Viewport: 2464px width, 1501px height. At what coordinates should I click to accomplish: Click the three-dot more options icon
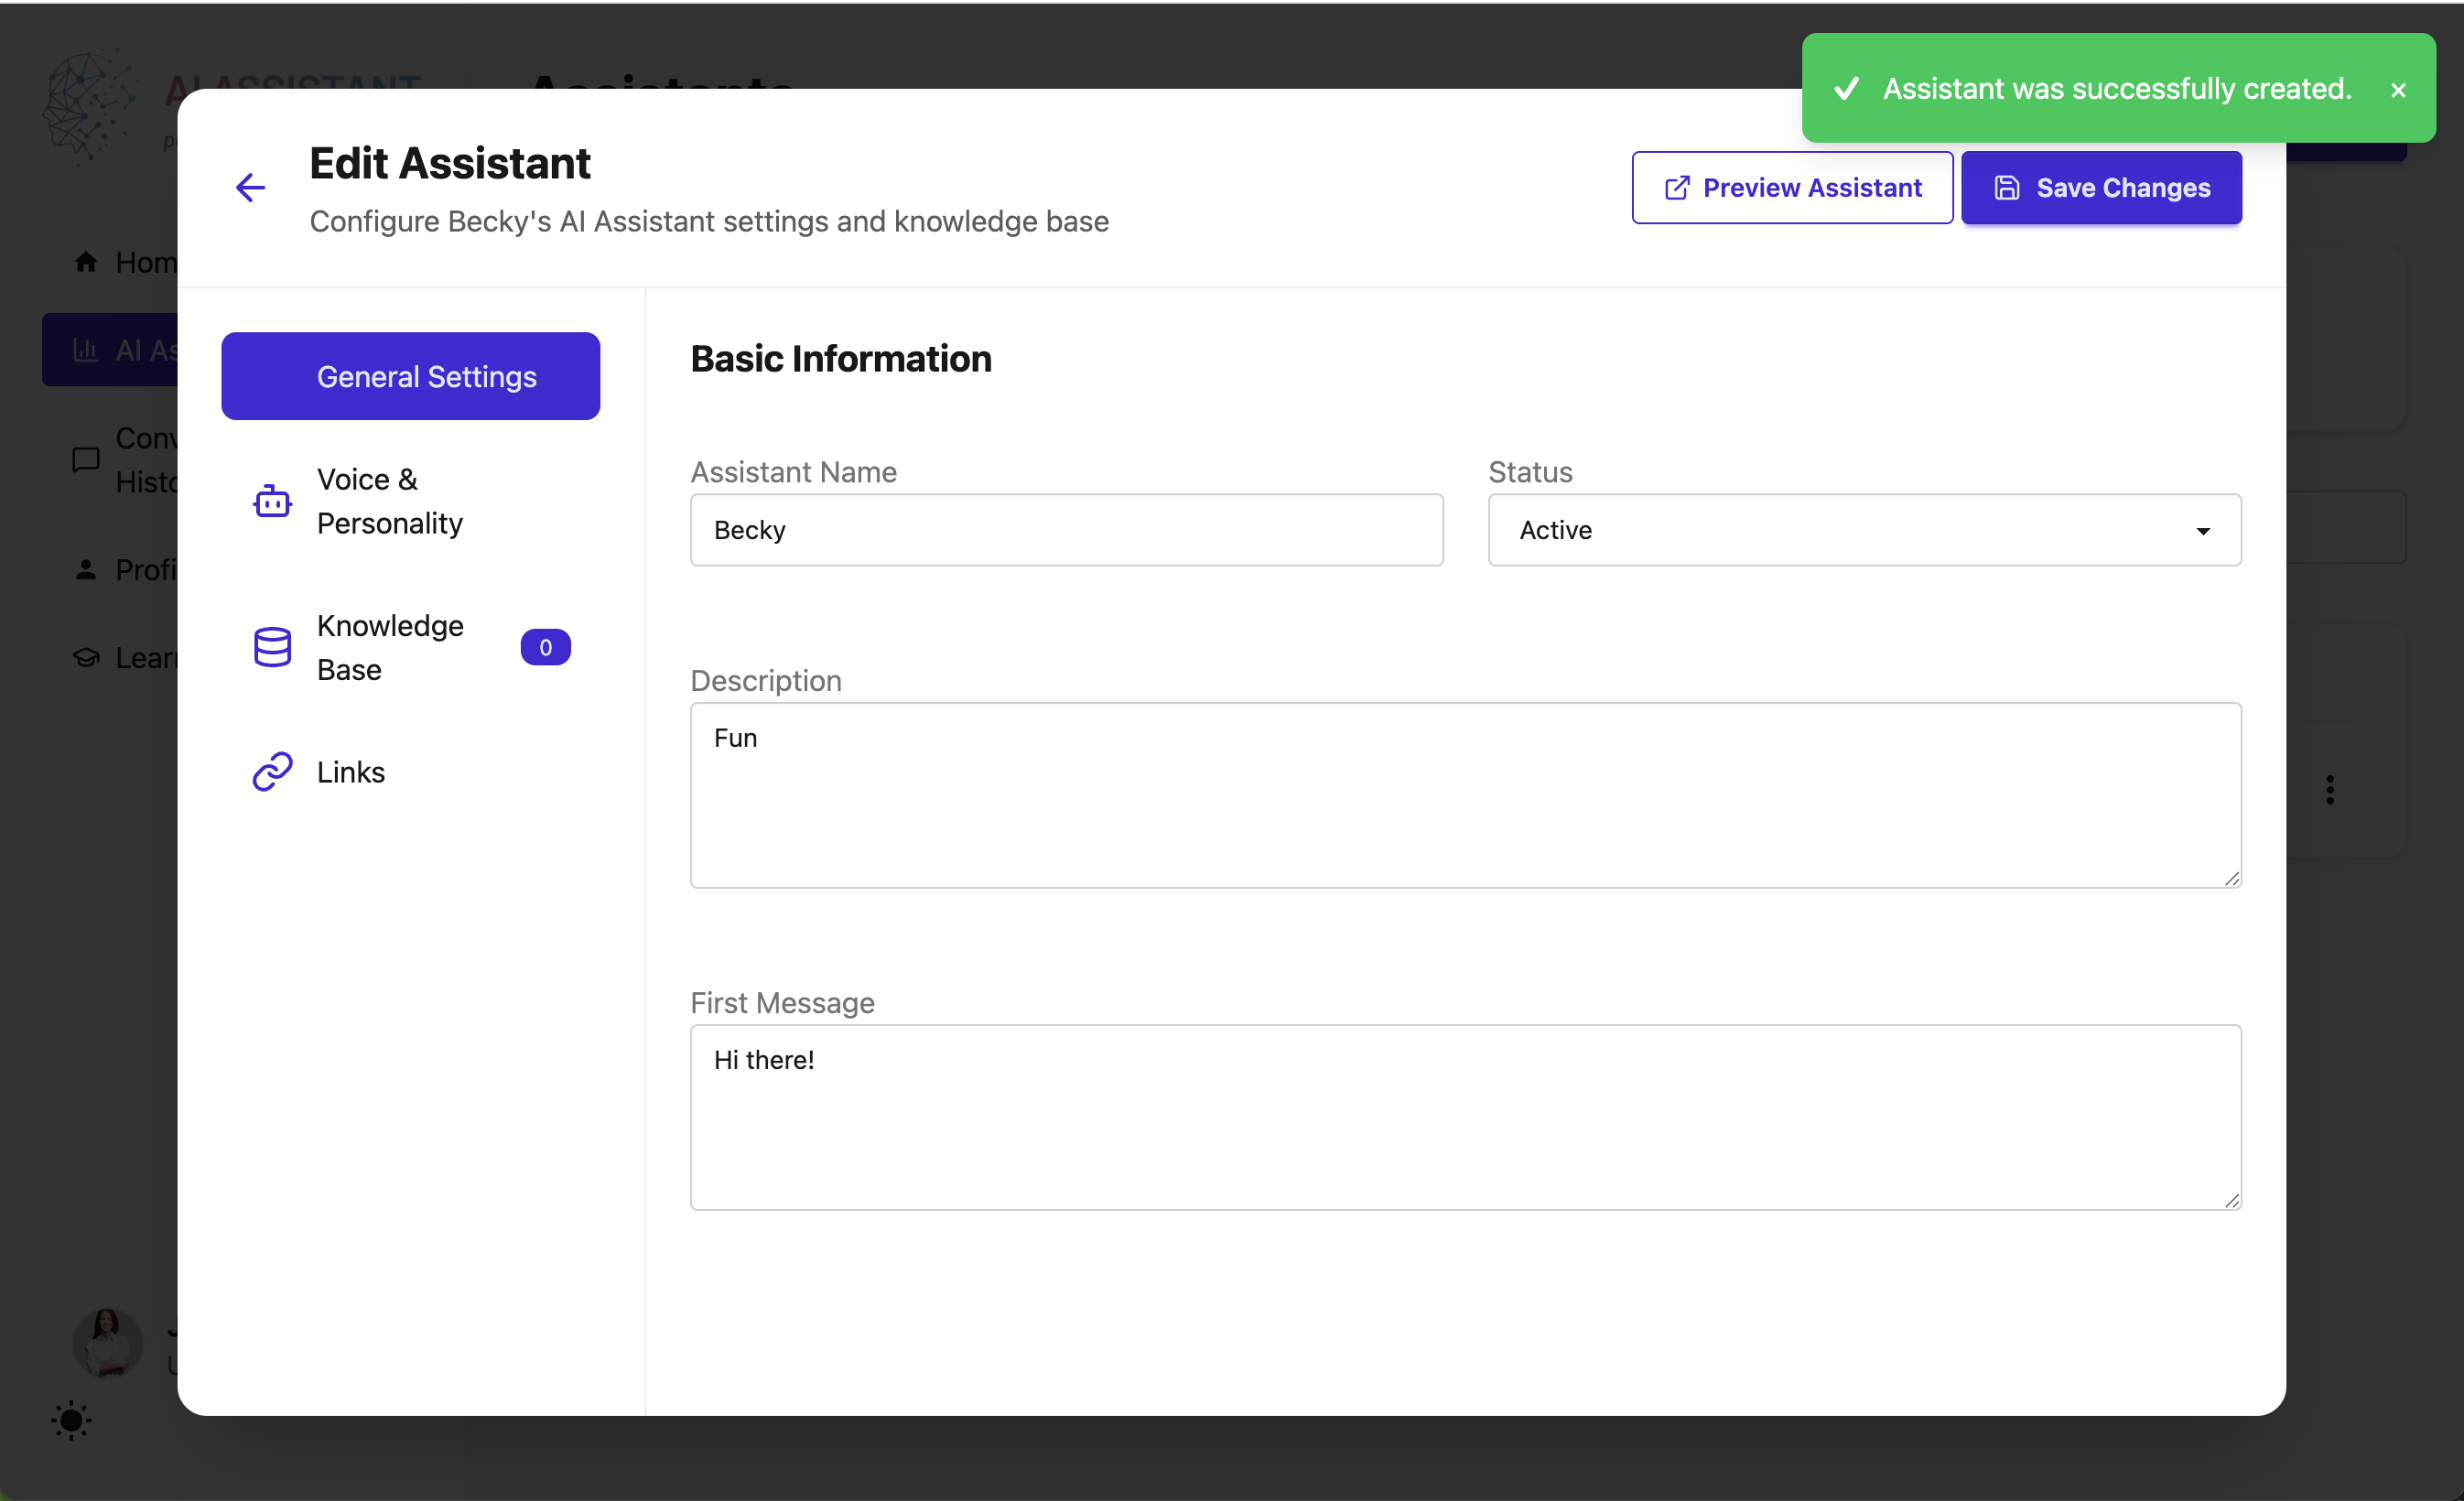pyautogui.click(x=2330, y=790)
